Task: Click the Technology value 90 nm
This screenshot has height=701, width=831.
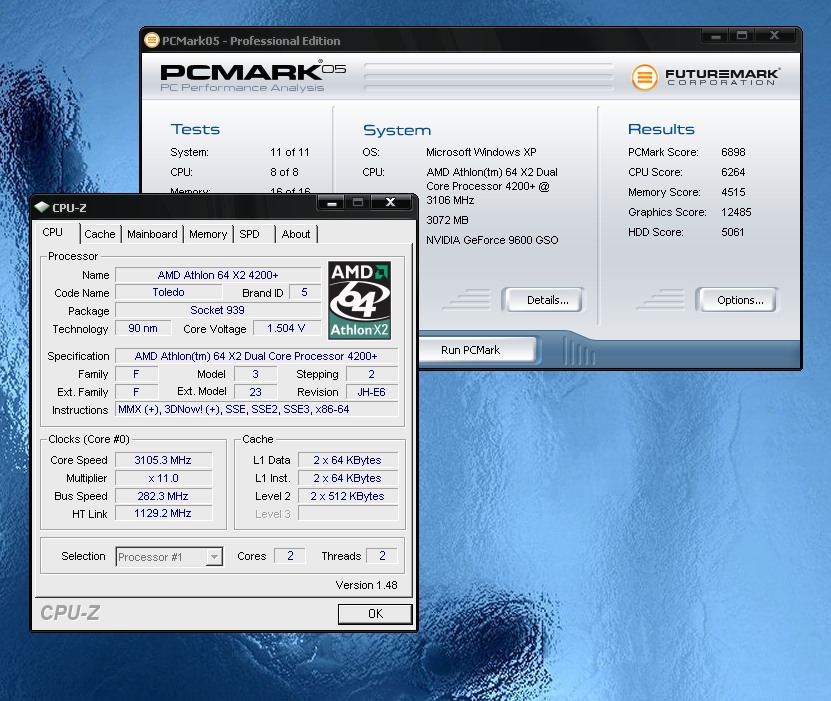Action: click(143, 328)
